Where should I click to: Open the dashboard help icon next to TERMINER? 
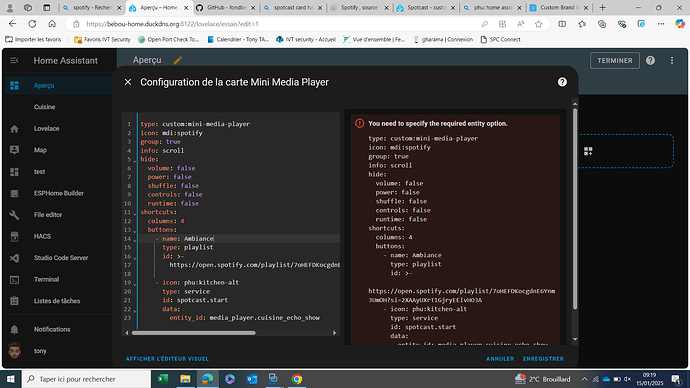coord(650,61)
